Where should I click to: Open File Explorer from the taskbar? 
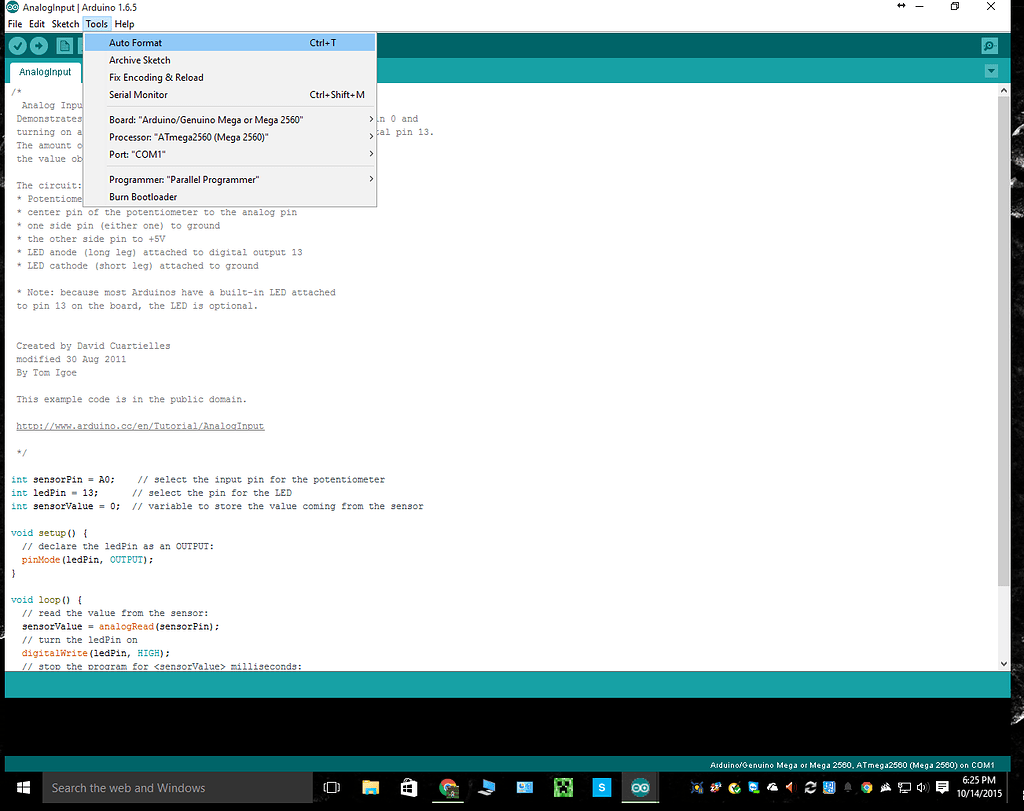[x=370, y=787]
